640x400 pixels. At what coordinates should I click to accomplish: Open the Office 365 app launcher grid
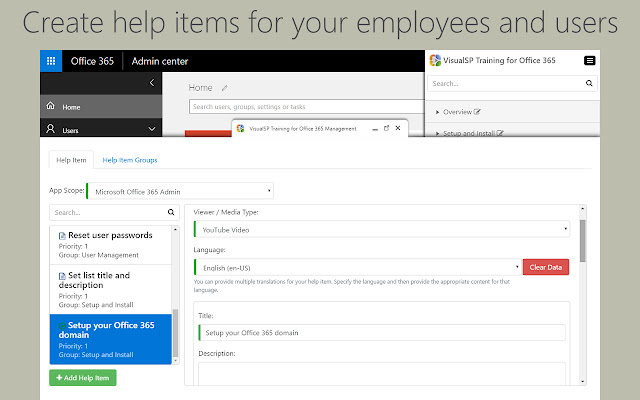(51, 61)
